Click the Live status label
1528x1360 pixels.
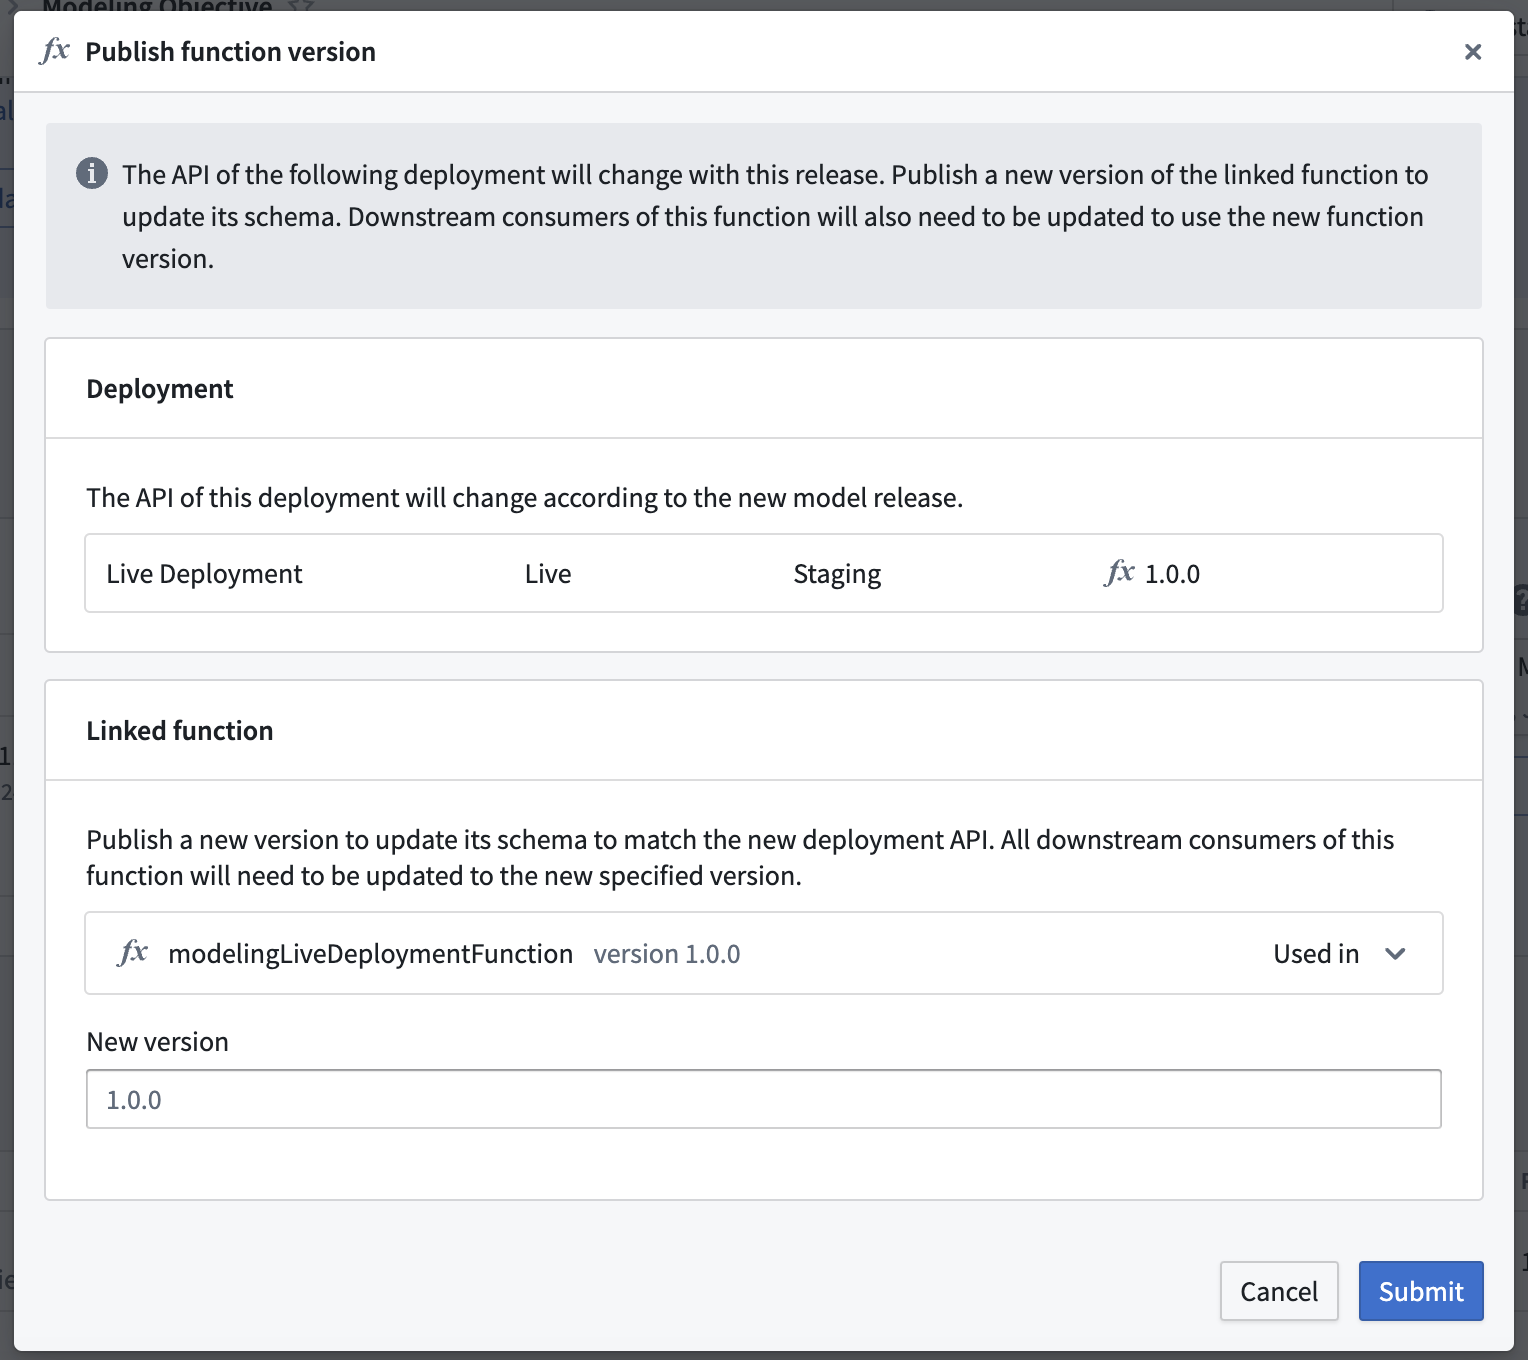[548, 573]
